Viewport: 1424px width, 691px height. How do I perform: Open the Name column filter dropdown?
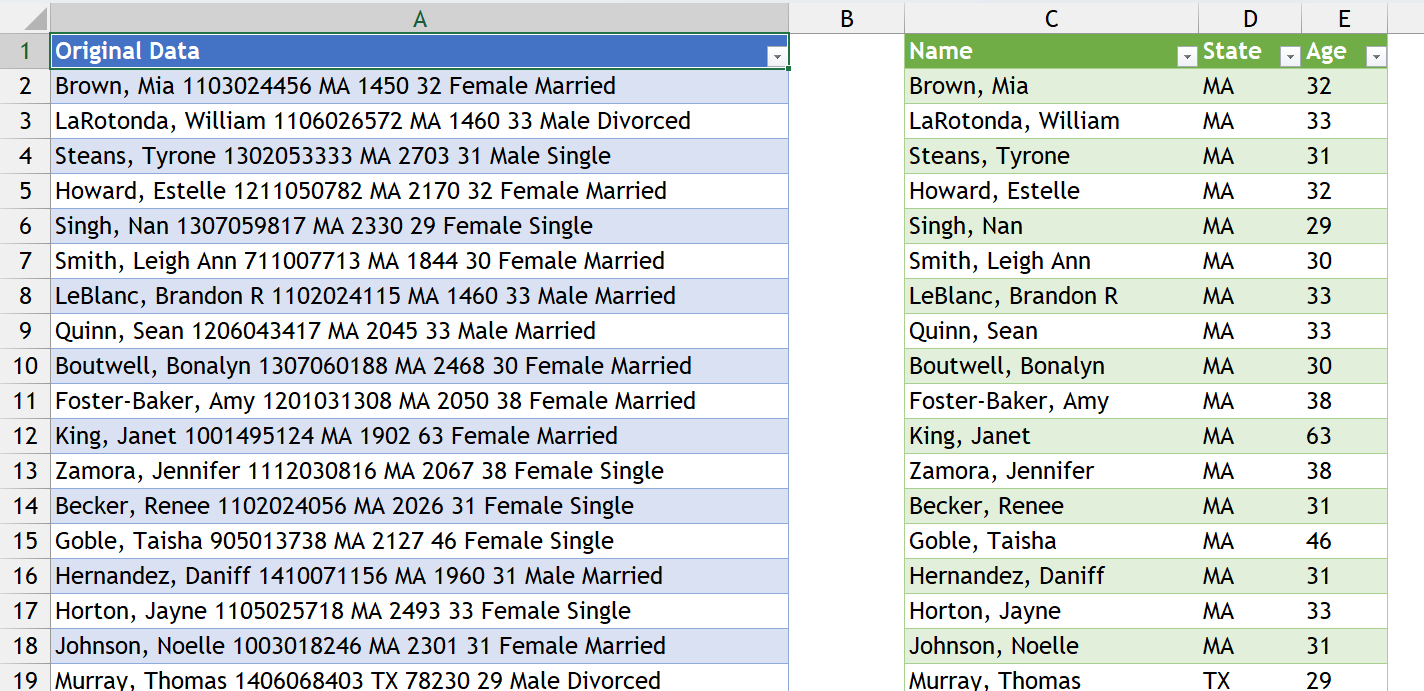1187,58
